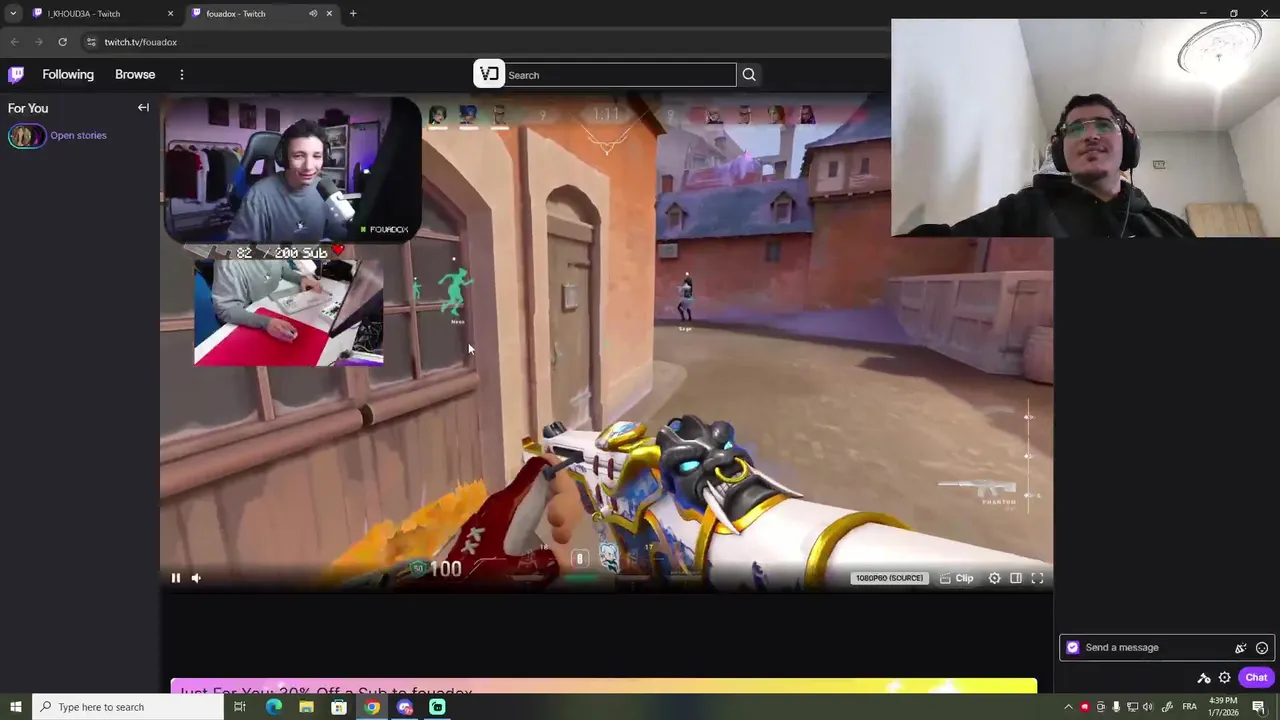
Task: Click the Twitch search field
Action: (620, 75)
